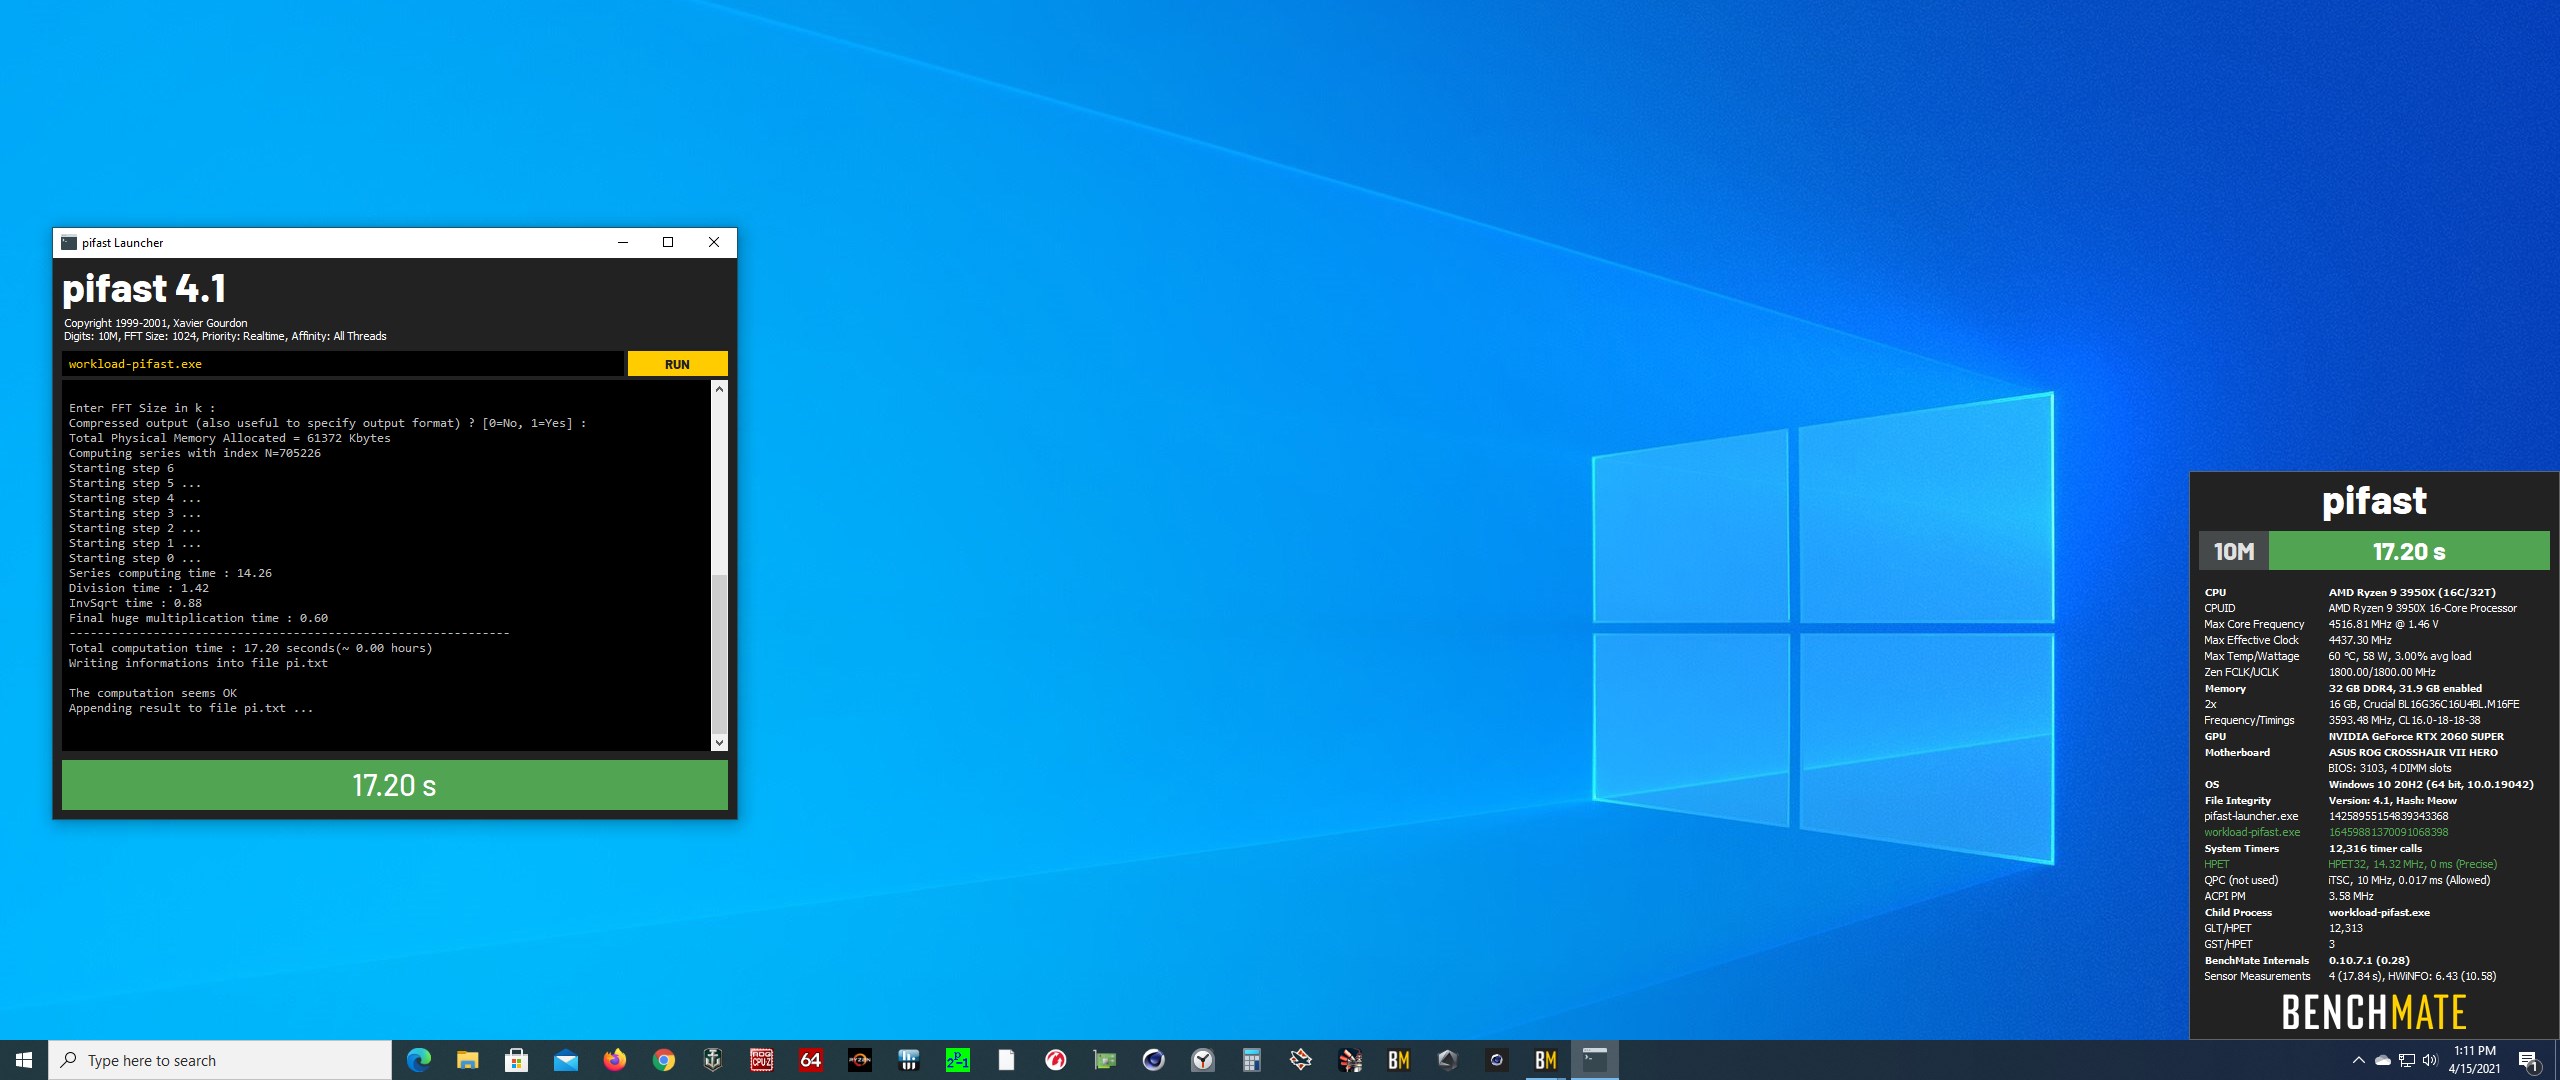The height and width of the screenshot is (1080, 2560).
Task: Open the taskbar icon left of first BM
Action: point(1349,1060)
